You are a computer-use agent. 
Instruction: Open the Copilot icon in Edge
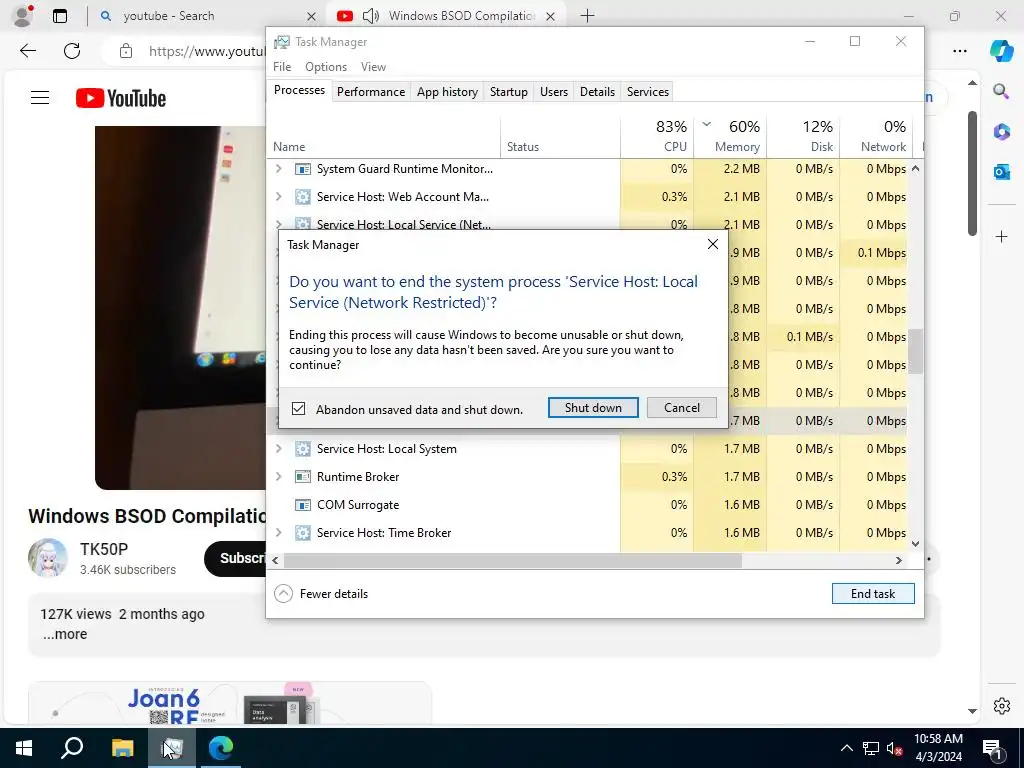click(1001, 50)
